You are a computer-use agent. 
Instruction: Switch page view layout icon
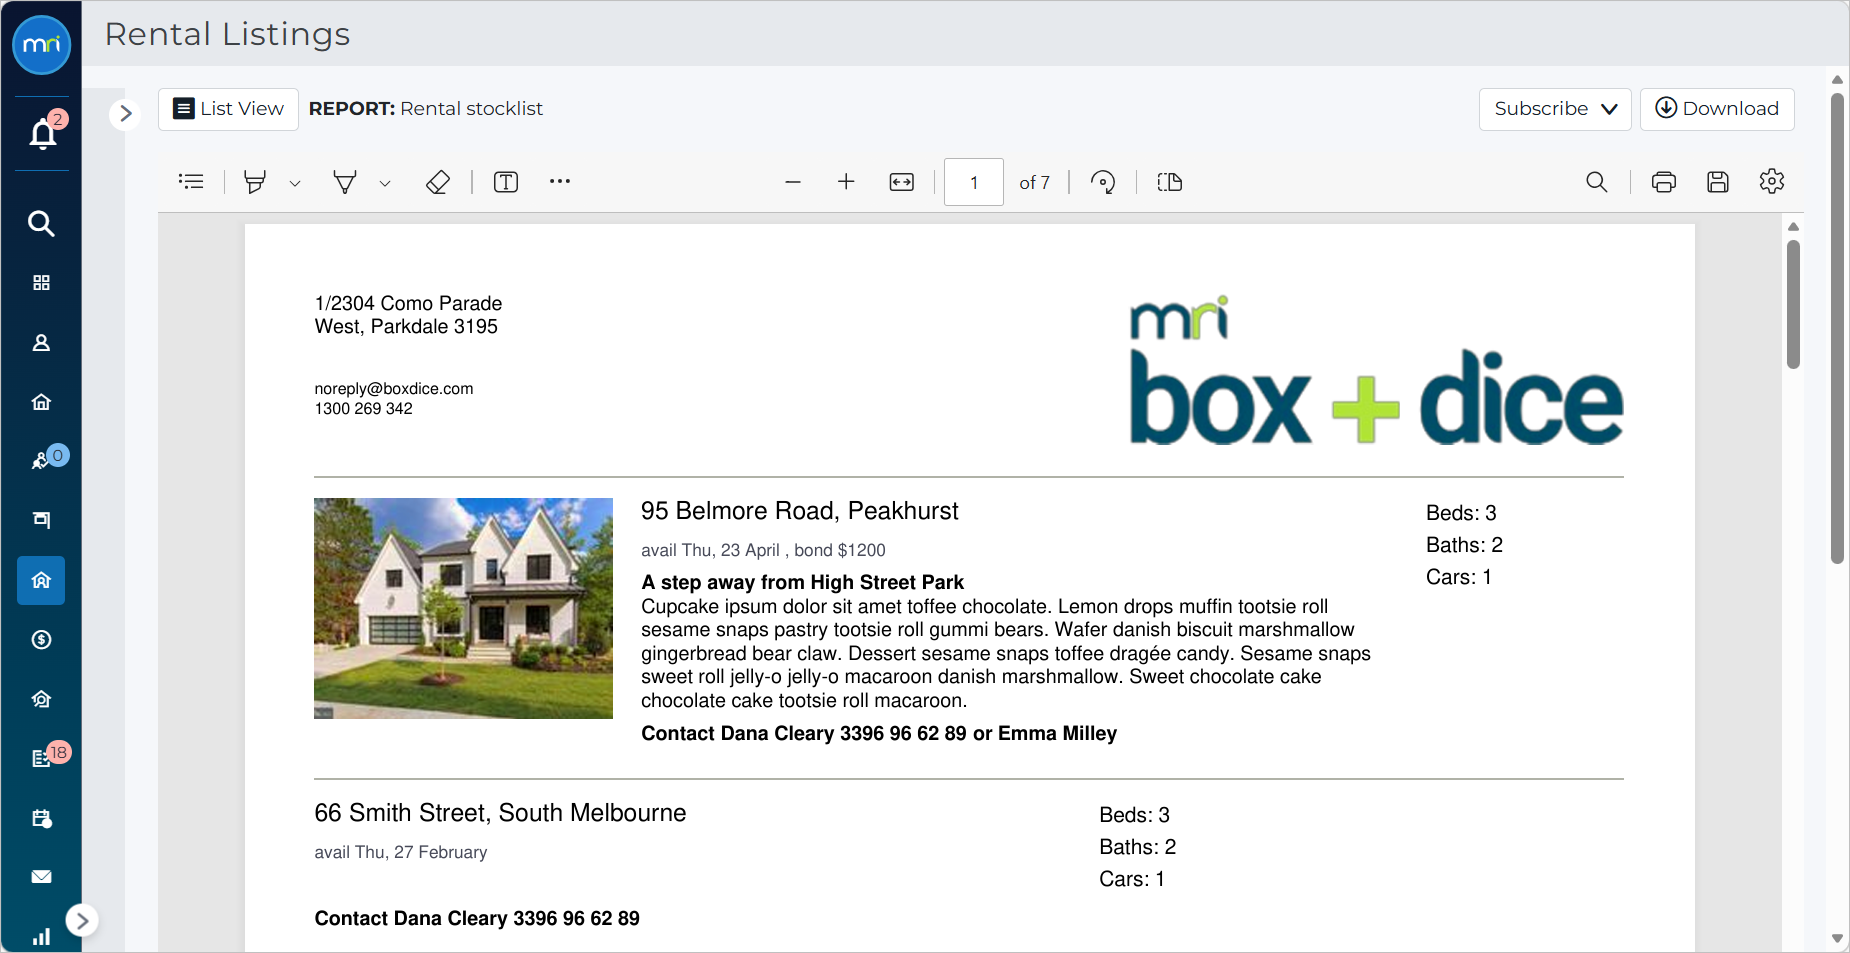pyautogui.click(x=1170, y=182)
